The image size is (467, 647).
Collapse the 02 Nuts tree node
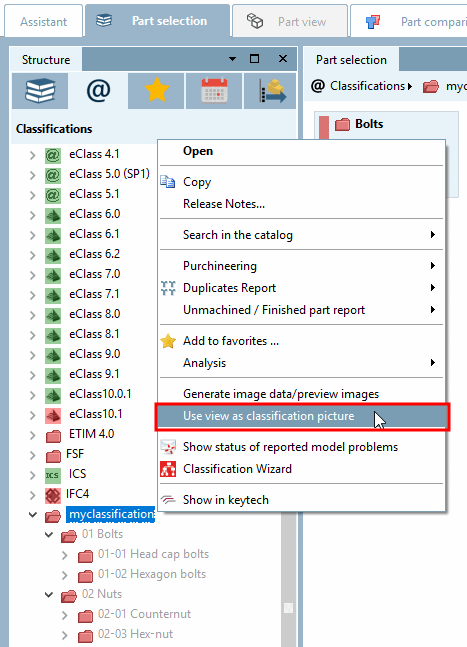tap(49, 595)
